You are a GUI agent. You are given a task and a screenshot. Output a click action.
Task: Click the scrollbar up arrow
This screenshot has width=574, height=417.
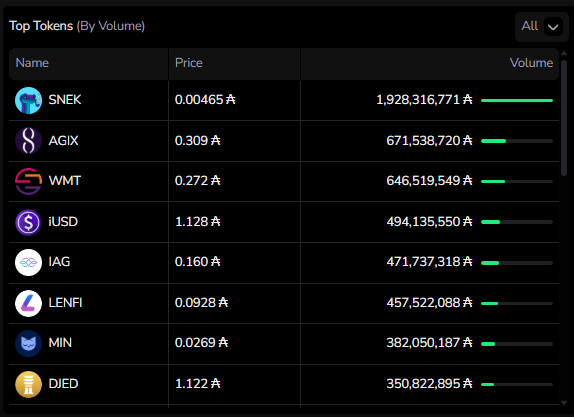tap(564, 53)
